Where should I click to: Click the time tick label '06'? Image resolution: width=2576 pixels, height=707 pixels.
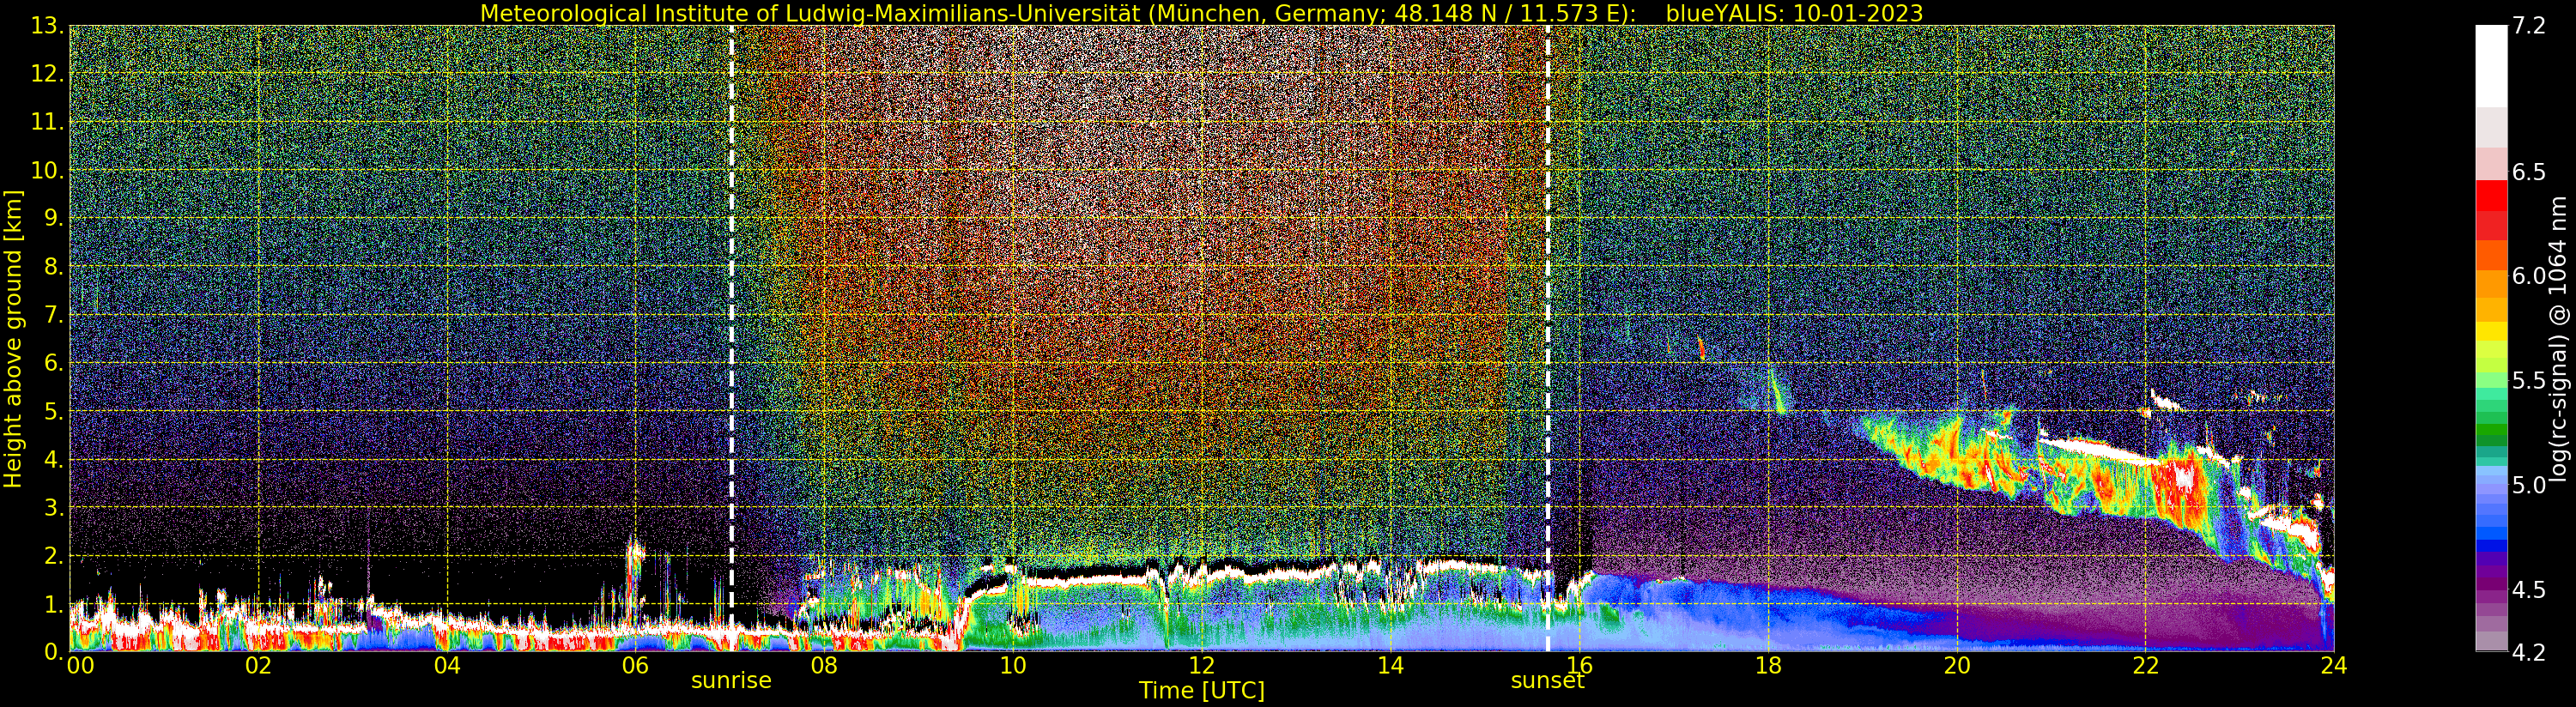(x=635, y=666)
